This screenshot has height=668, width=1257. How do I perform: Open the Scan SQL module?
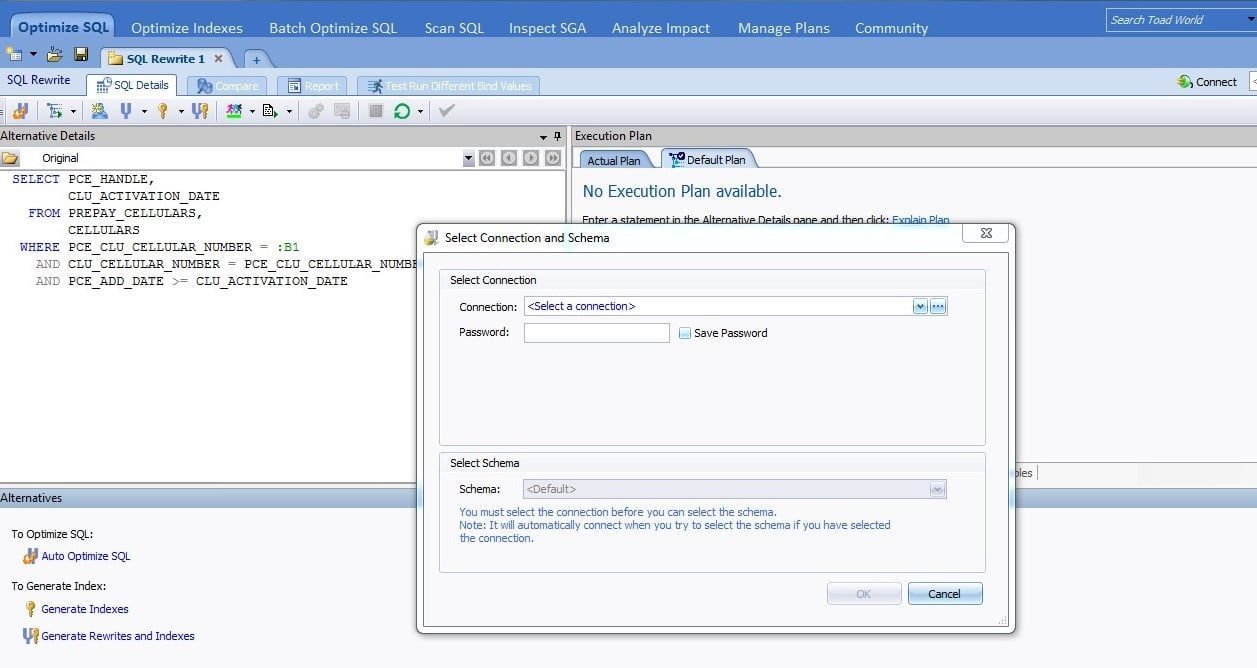454,28
